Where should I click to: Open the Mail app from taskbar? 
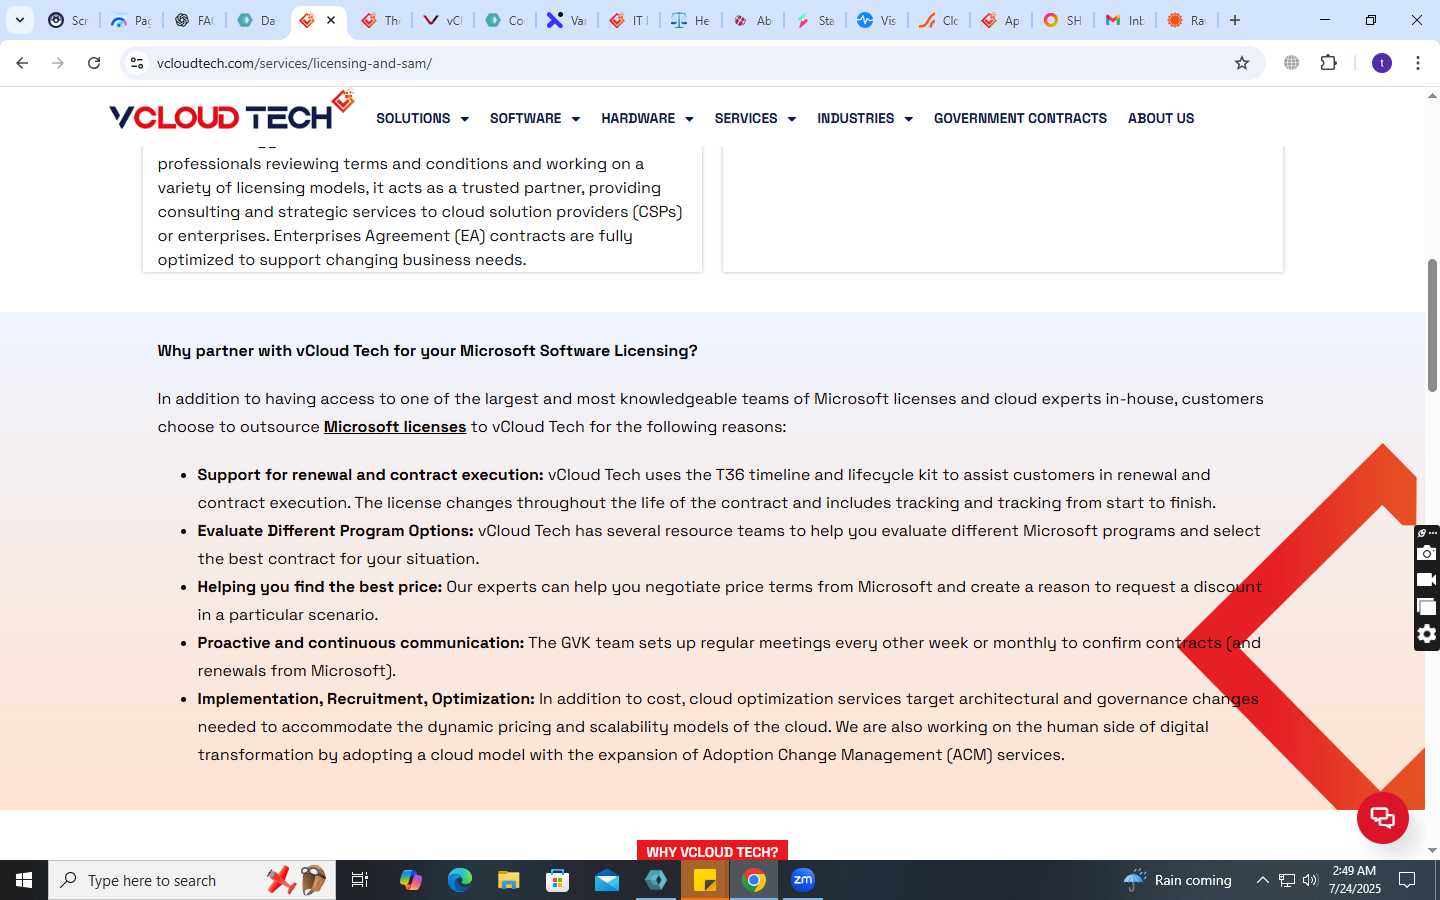point(607,880)
